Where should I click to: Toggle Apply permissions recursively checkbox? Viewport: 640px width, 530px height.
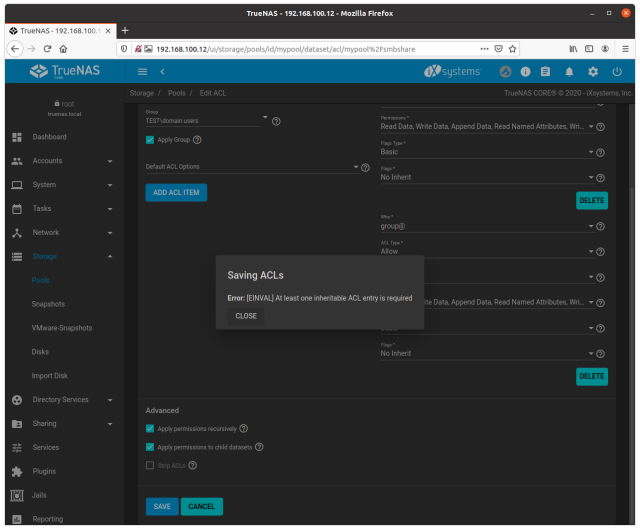150,428
